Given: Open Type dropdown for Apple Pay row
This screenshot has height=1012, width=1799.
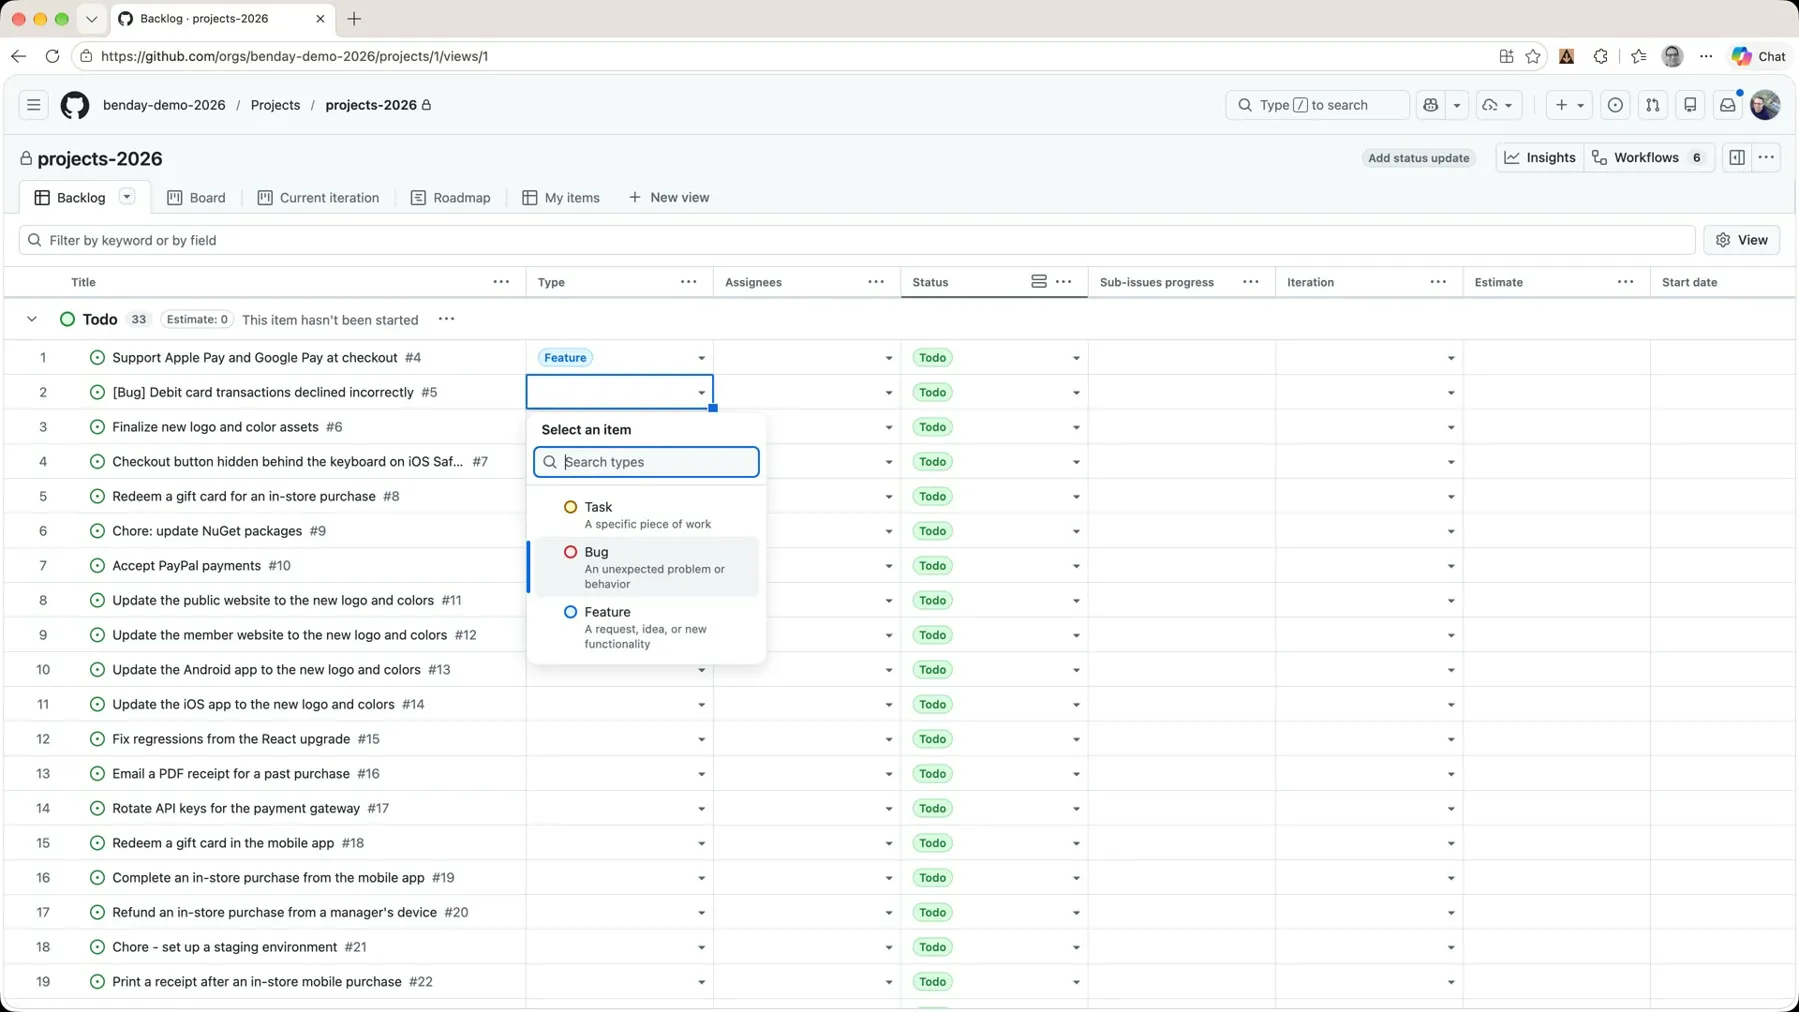Looking at the screenshot, I should [x=701, y=358].
